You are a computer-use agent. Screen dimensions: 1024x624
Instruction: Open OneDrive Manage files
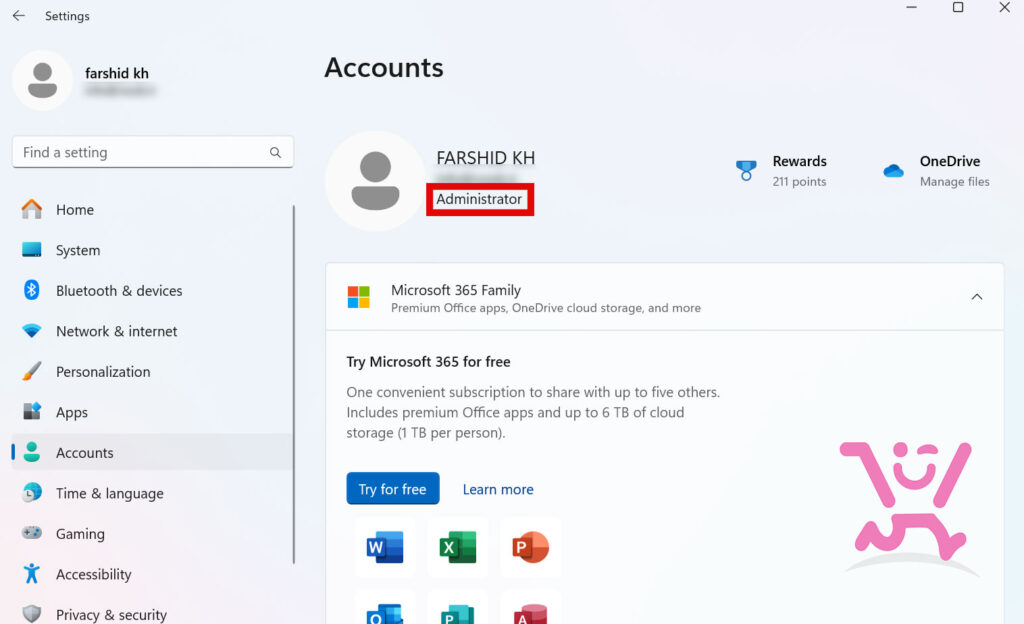[x=936, y=171]
